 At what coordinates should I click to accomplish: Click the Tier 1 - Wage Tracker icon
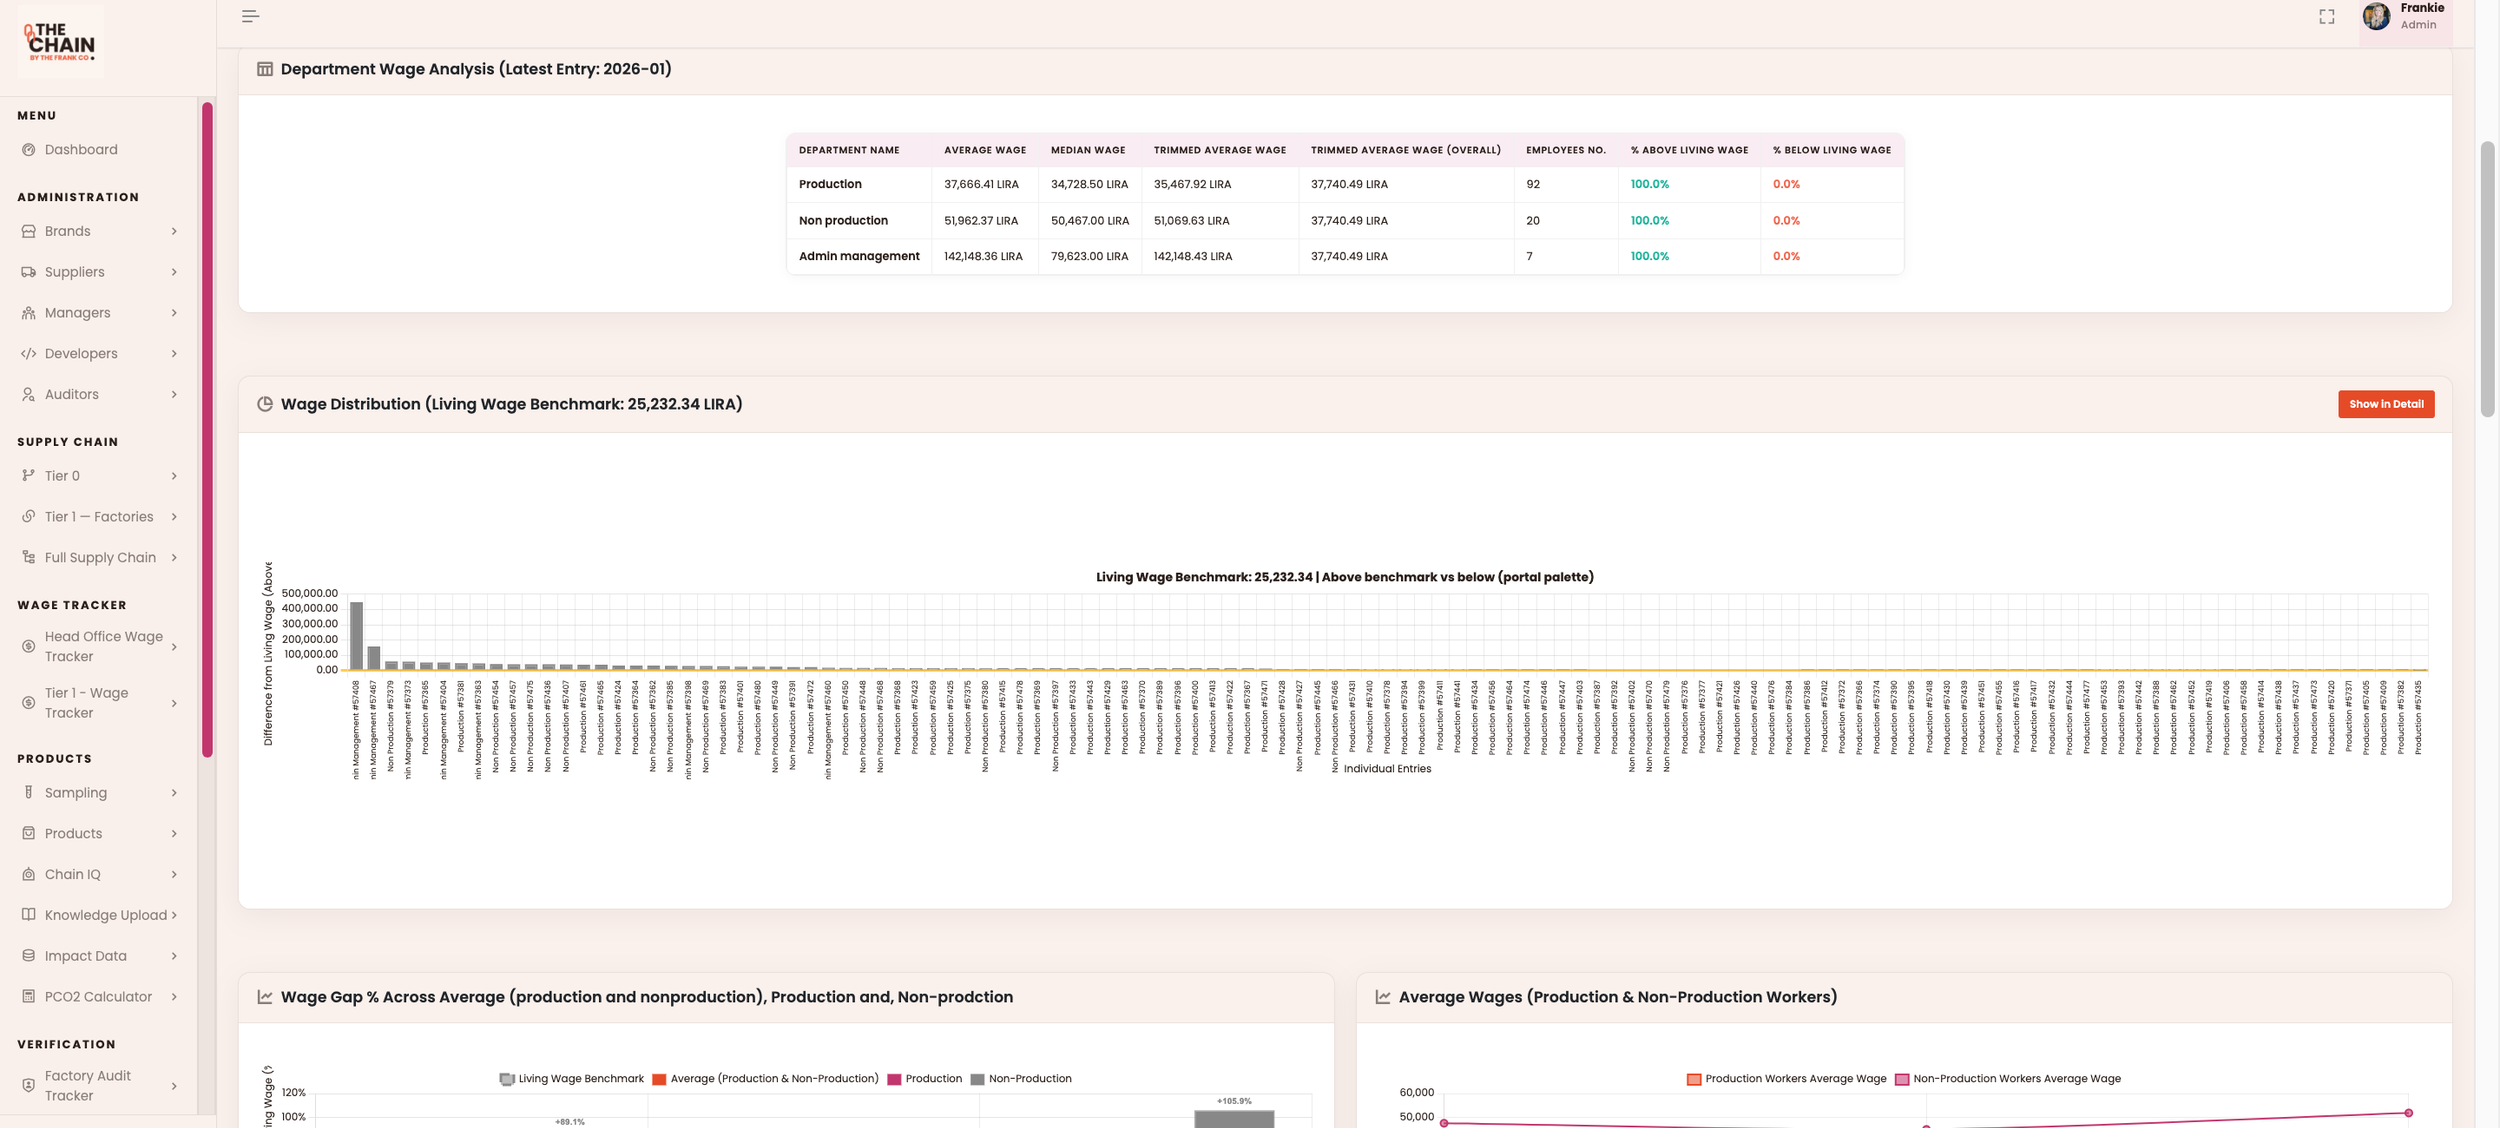click(x=28, y=703)
